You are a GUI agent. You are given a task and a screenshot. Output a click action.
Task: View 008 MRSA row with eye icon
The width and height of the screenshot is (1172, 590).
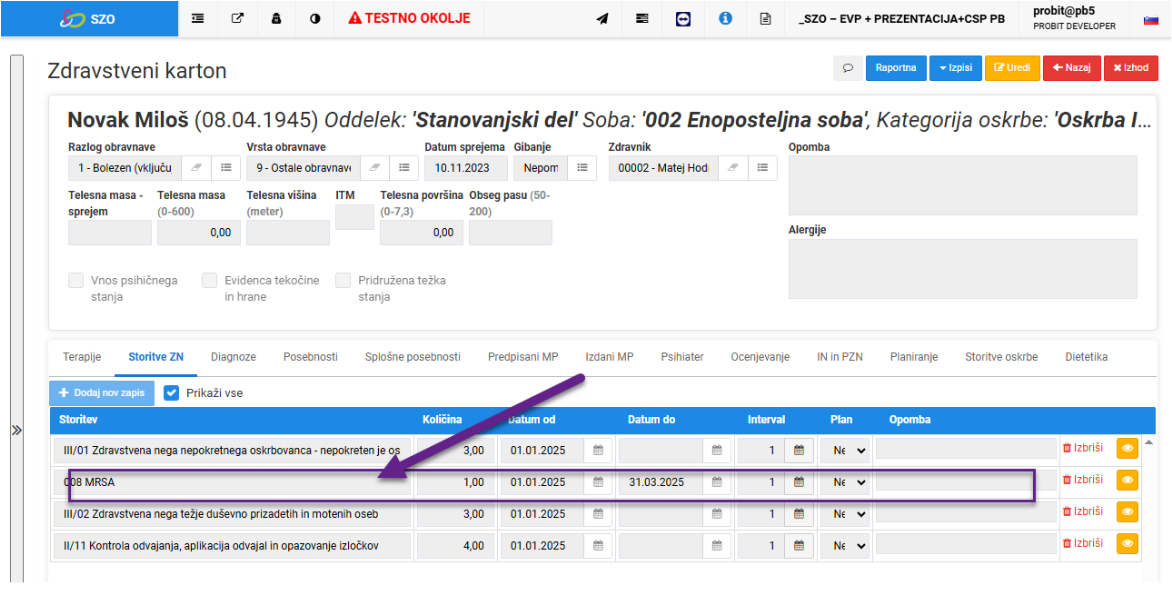(x=1128, y=480)
